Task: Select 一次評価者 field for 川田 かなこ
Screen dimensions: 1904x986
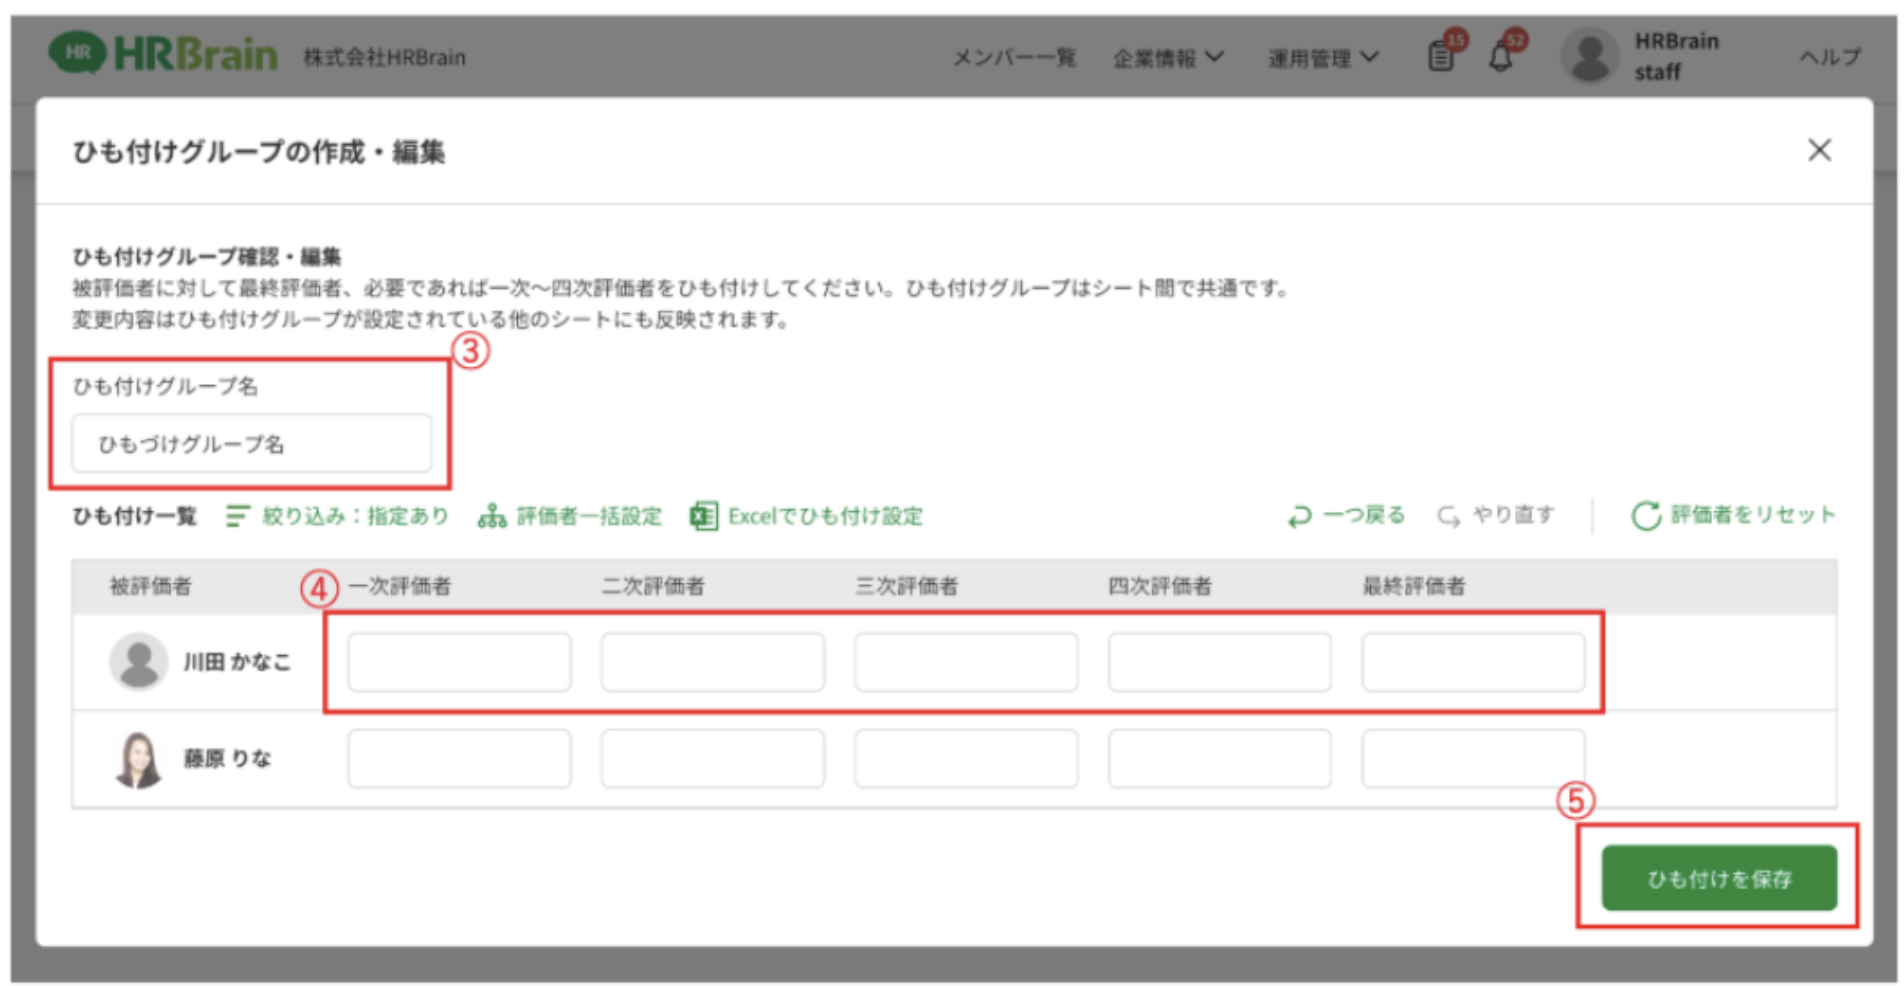Action: pos(459,662)
